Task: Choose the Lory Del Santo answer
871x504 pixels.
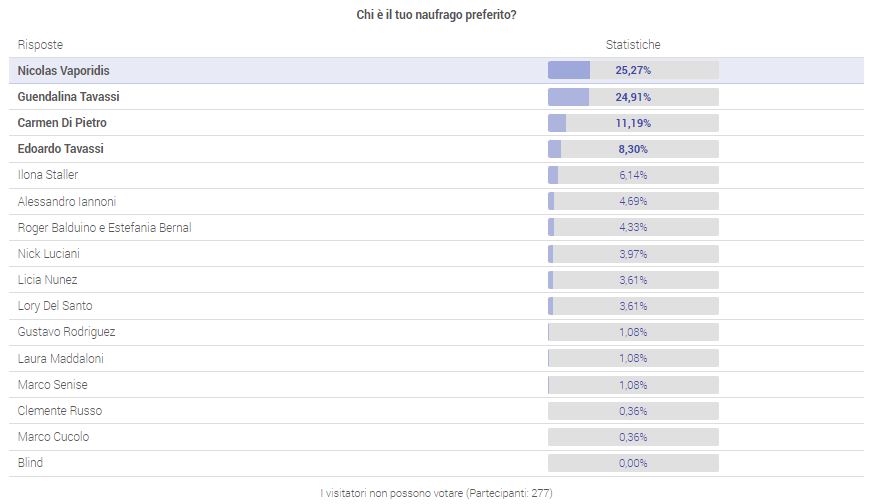Action: (55, 306)
